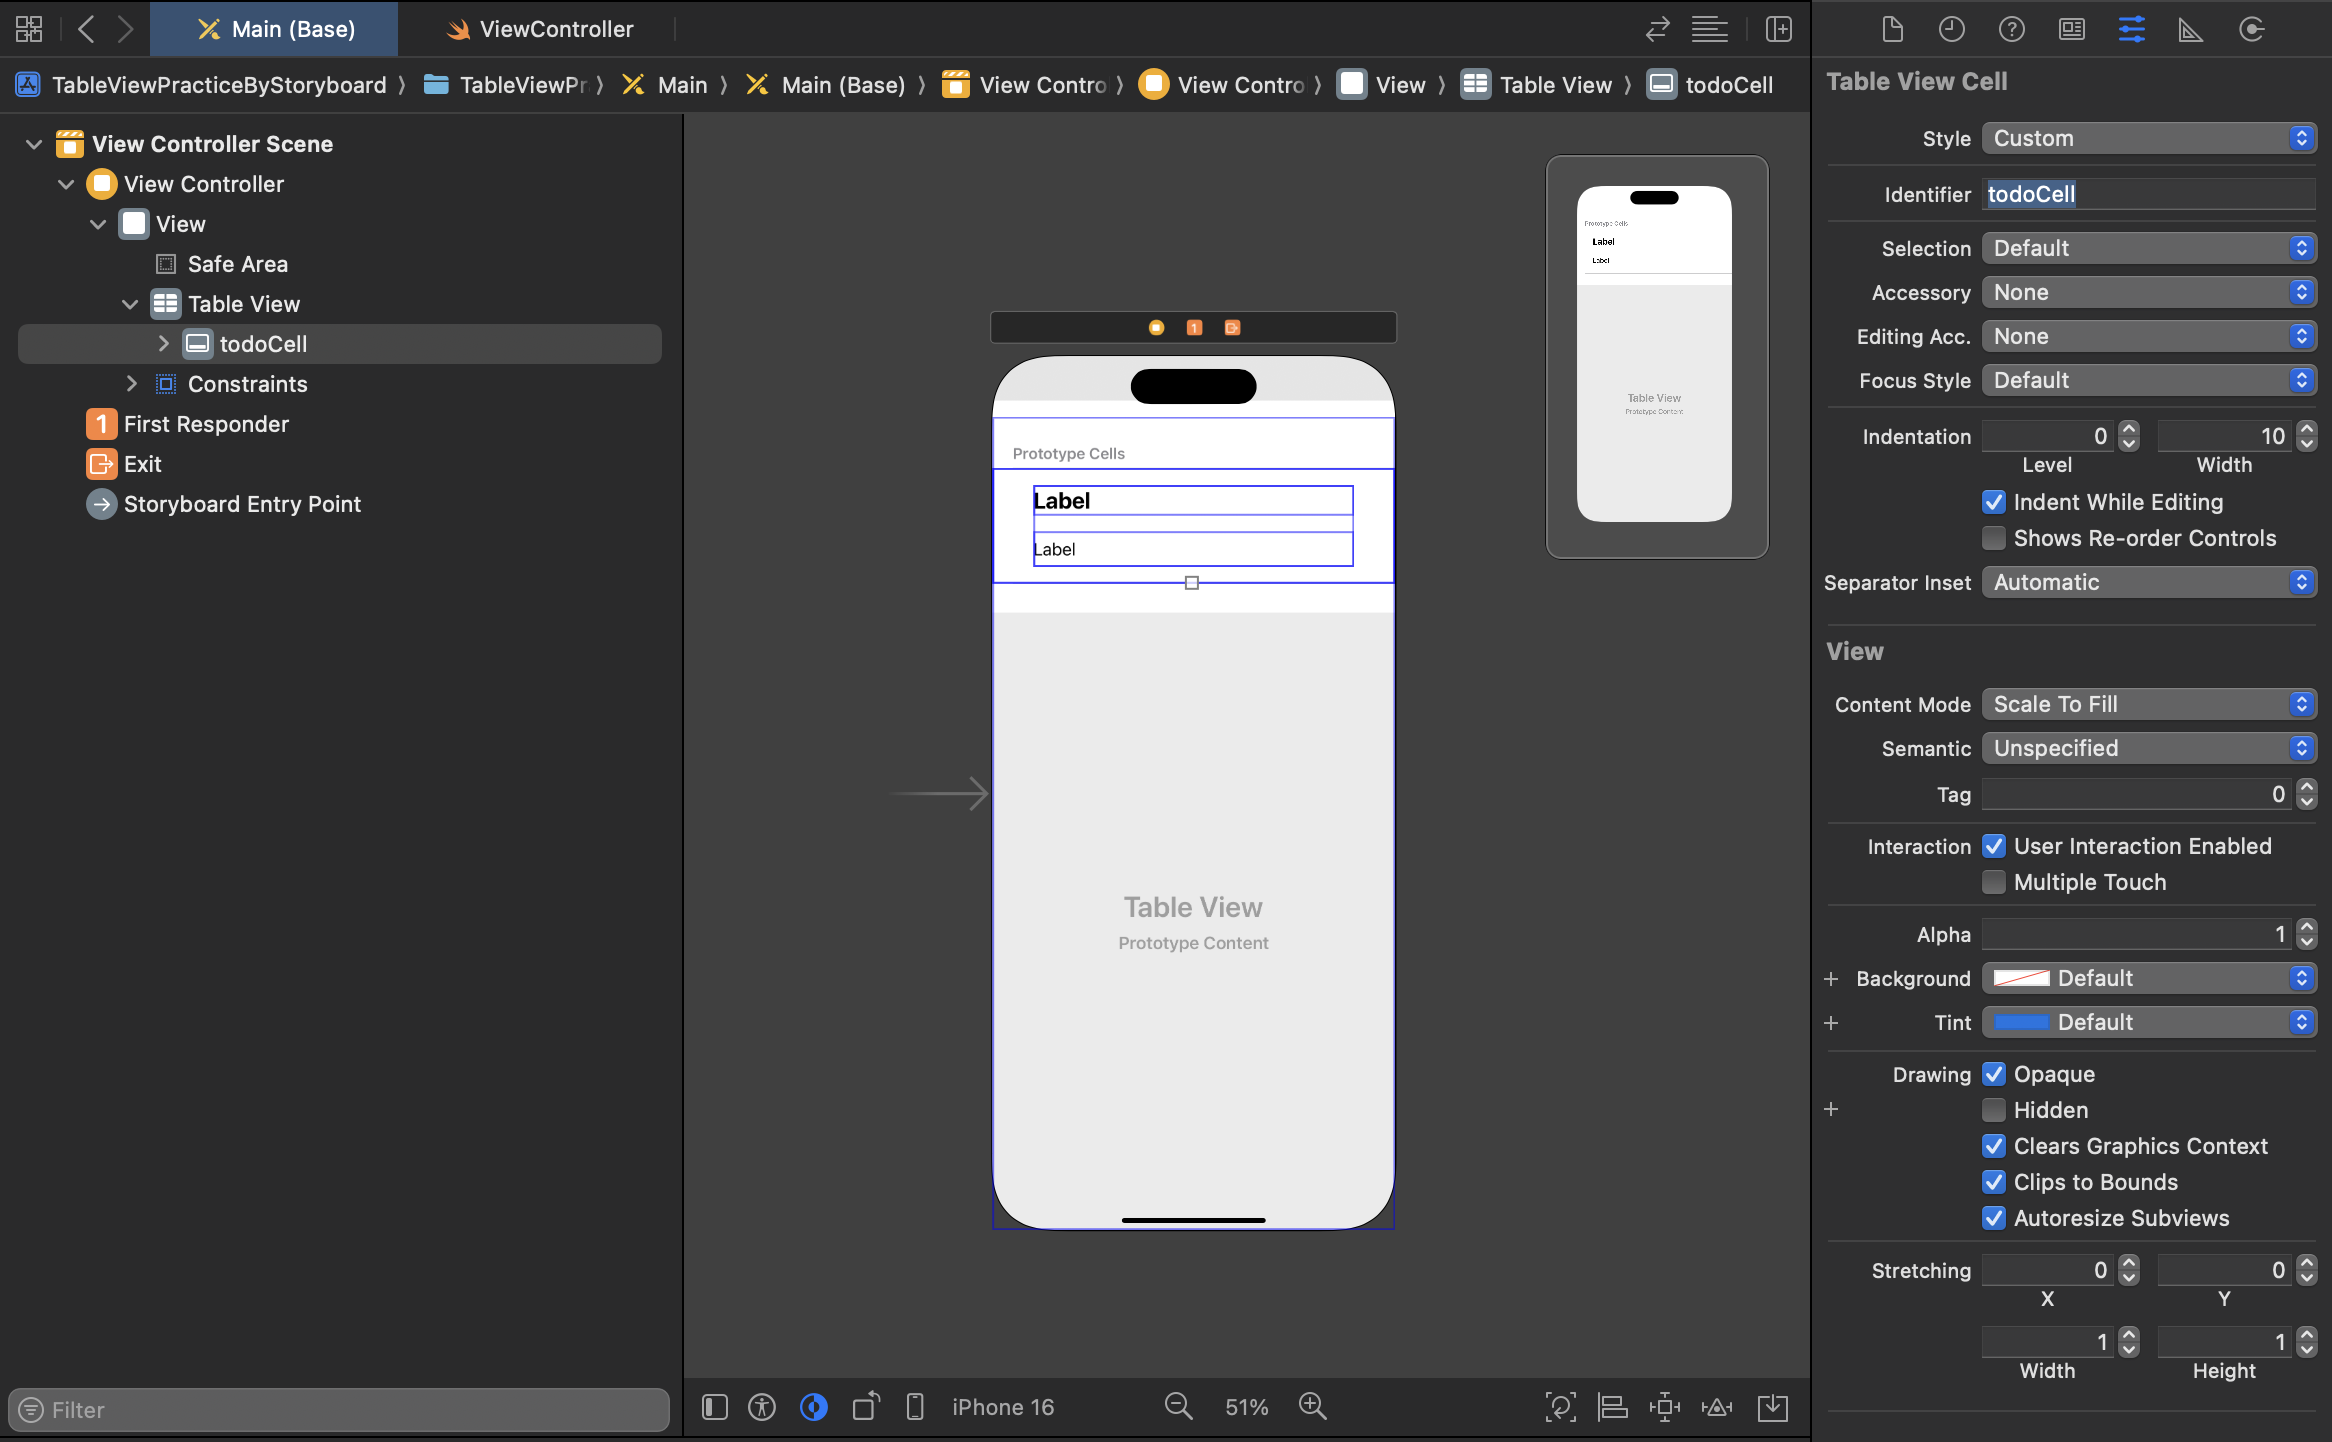
Task: Zoom in on the storyboard canvas
Action: click(1312, 1406)
